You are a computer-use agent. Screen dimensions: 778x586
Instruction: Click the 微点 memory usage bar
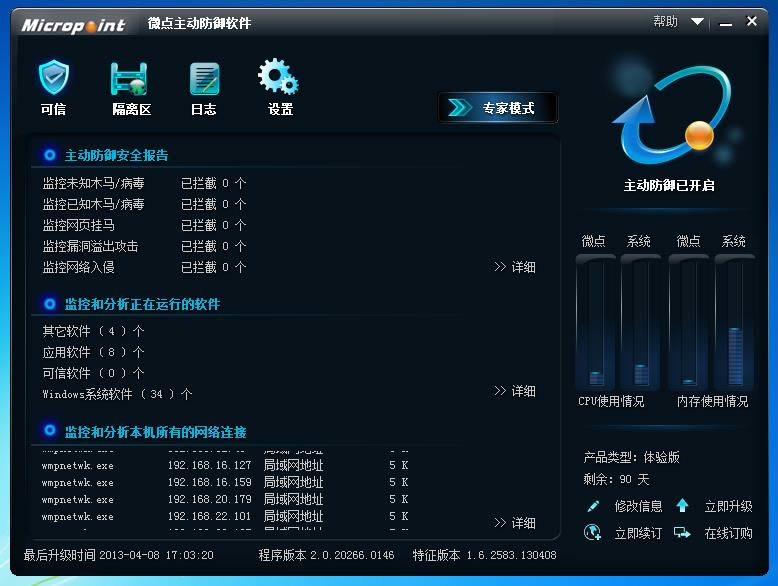(689, 323)
